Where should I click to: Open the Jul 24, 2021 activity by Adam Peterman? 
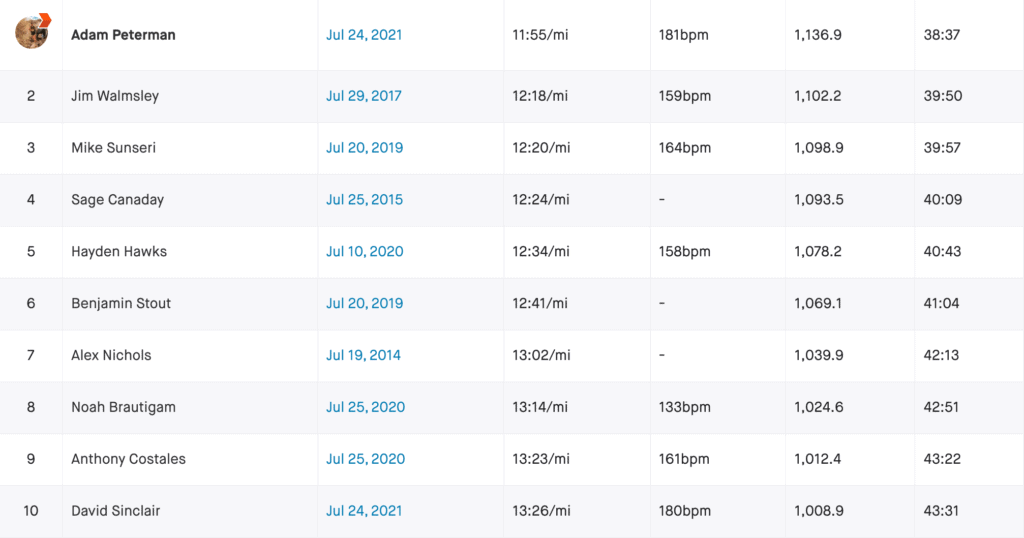click(x=364, y=35)
